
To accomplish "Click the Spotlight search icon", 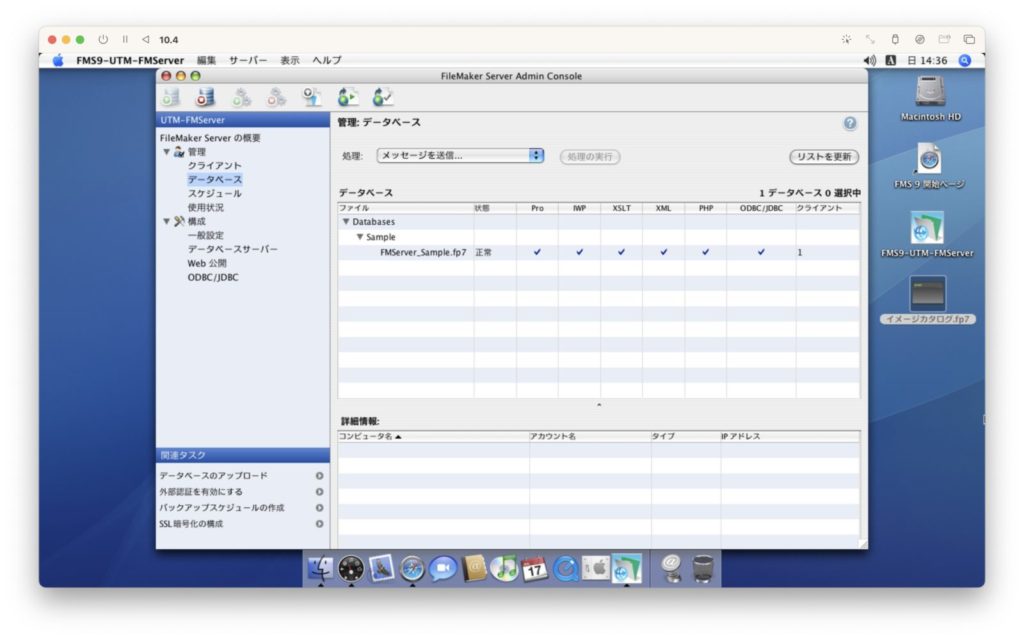I will coord(965,60).
